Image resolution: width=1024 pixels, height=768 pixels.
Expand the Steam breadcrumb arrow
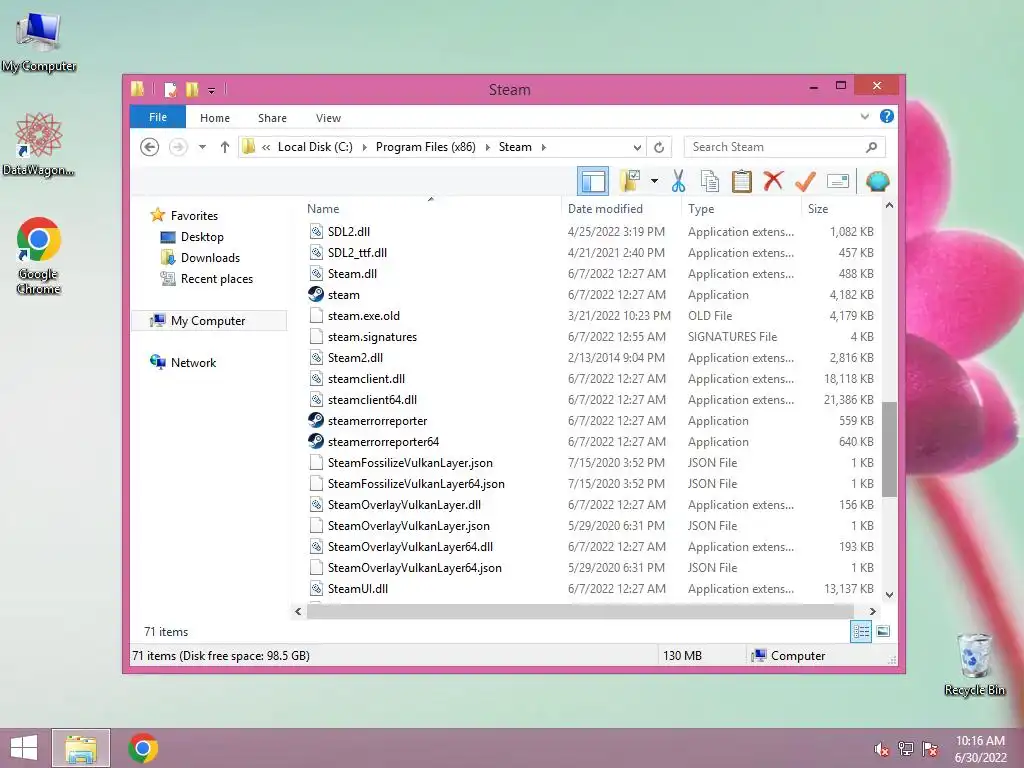[543, 147]
